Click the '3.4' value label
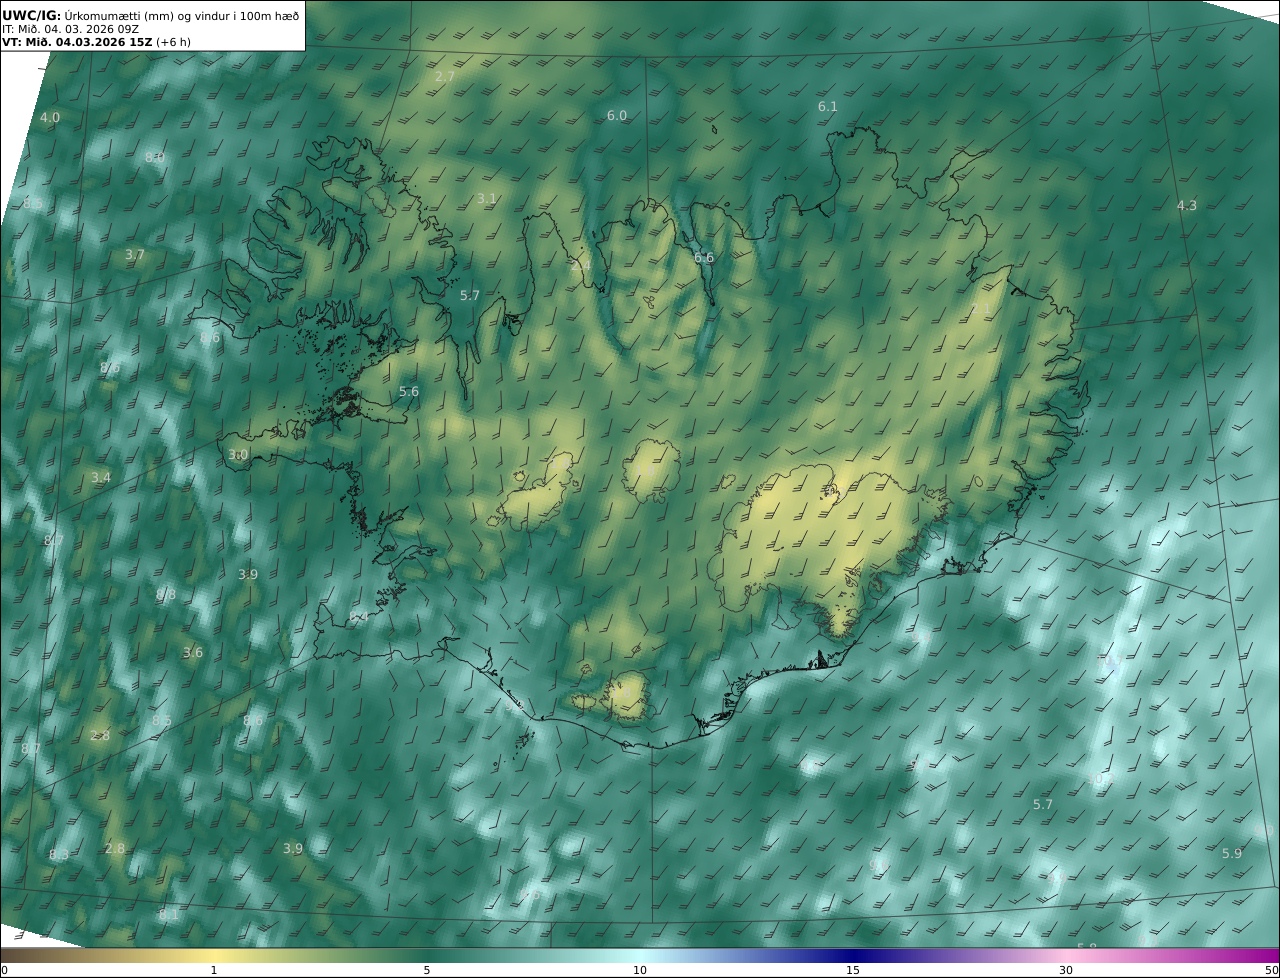 (101, 478)
